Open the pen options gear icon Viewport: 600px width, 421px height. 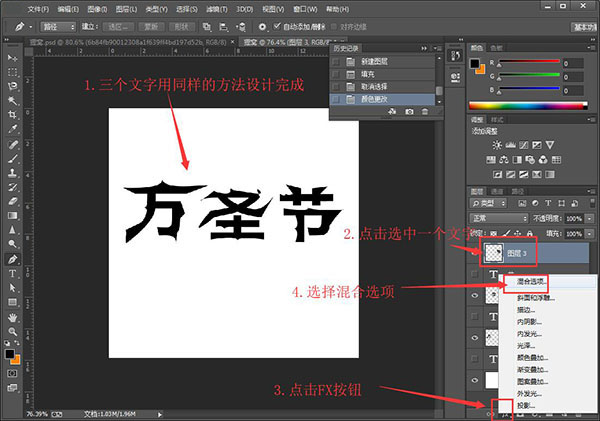tap(262, 27)
